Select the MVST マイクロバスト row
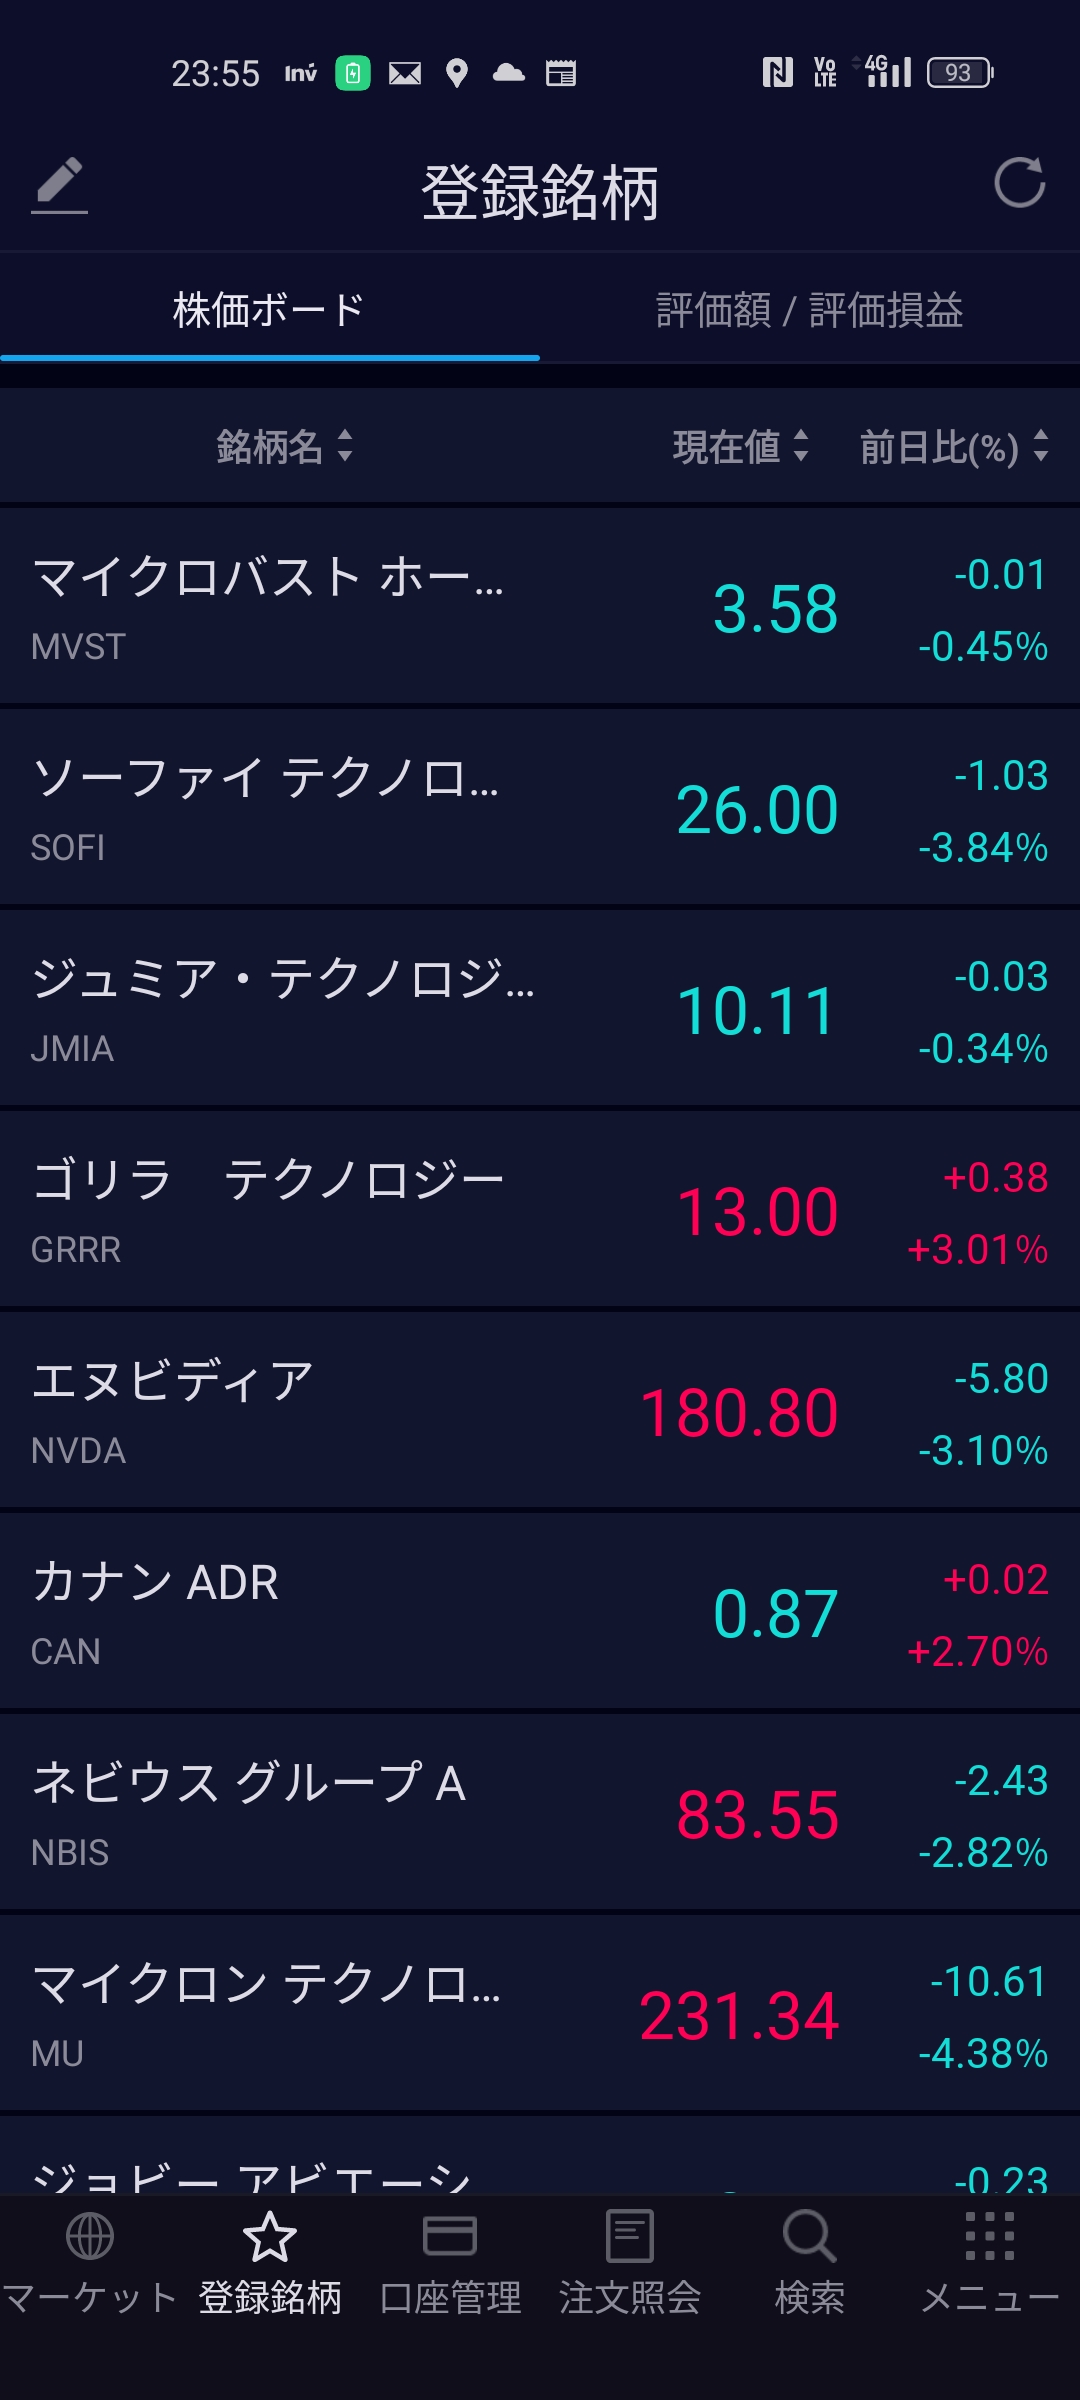The width and height of the screenshot is (1080, 2400). click(x=540, y=607)
